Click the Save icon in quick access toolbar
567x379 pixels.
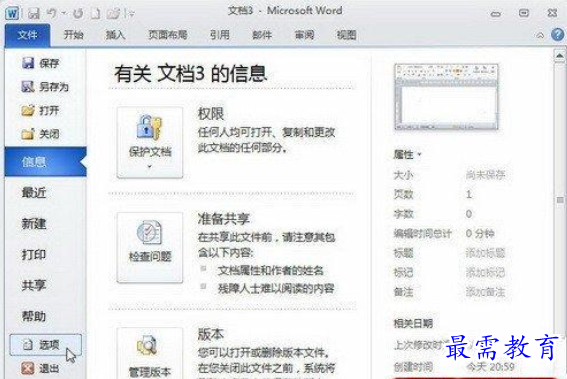(34, 14)
